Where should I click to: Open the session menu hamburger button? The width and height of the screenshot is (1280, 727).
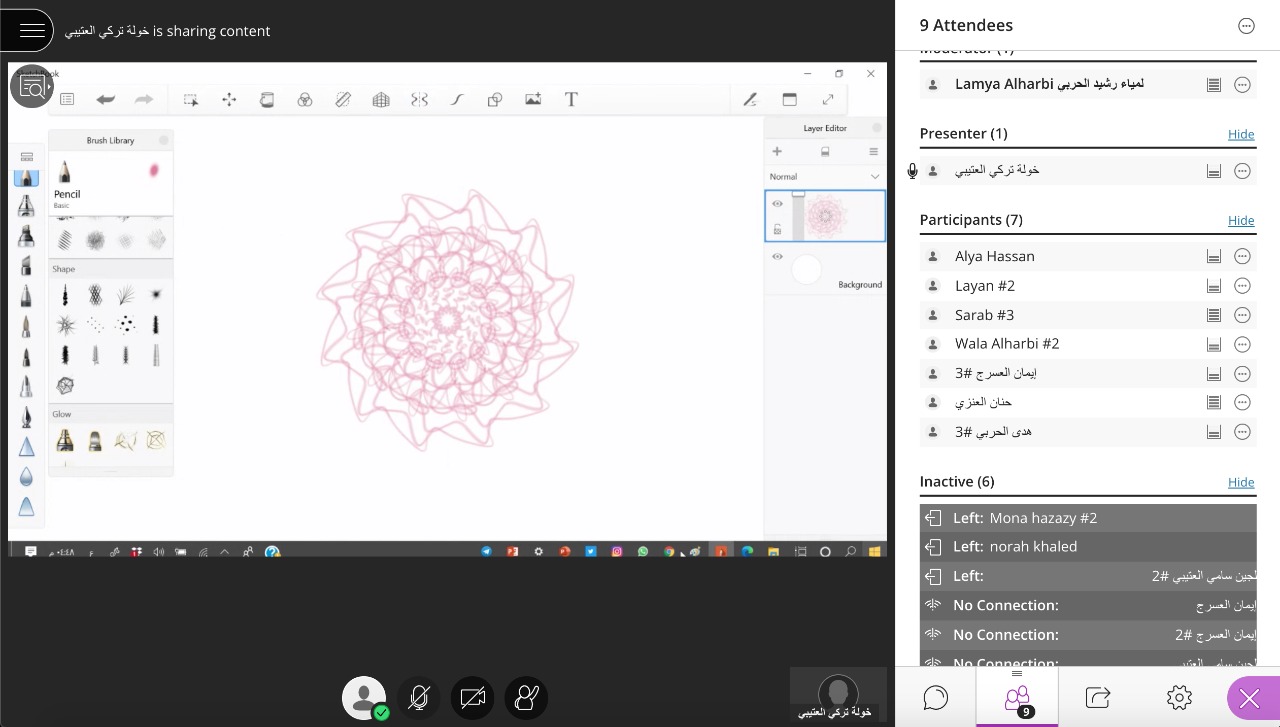[x=32, y=30]
